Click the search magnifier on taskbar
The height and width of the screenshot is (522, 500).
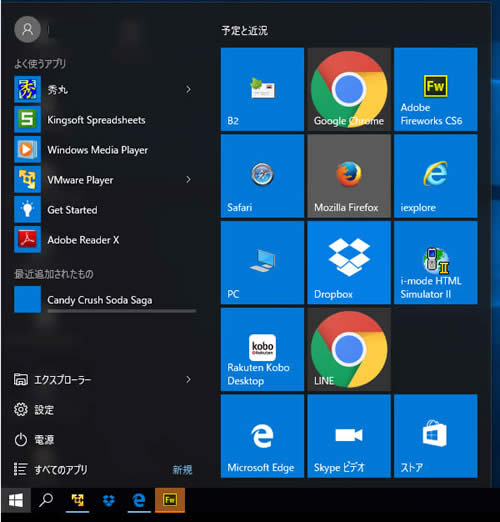point(46,500)
